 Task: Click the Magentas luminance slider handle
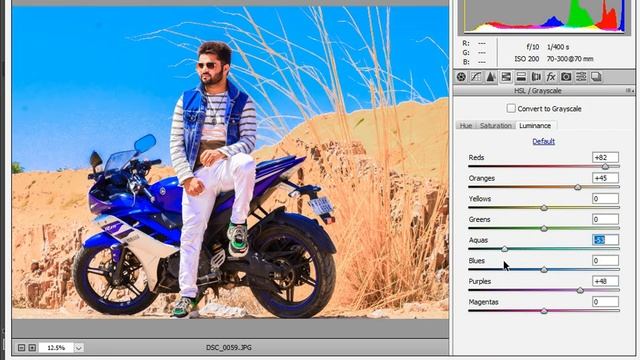coord(544,311)
